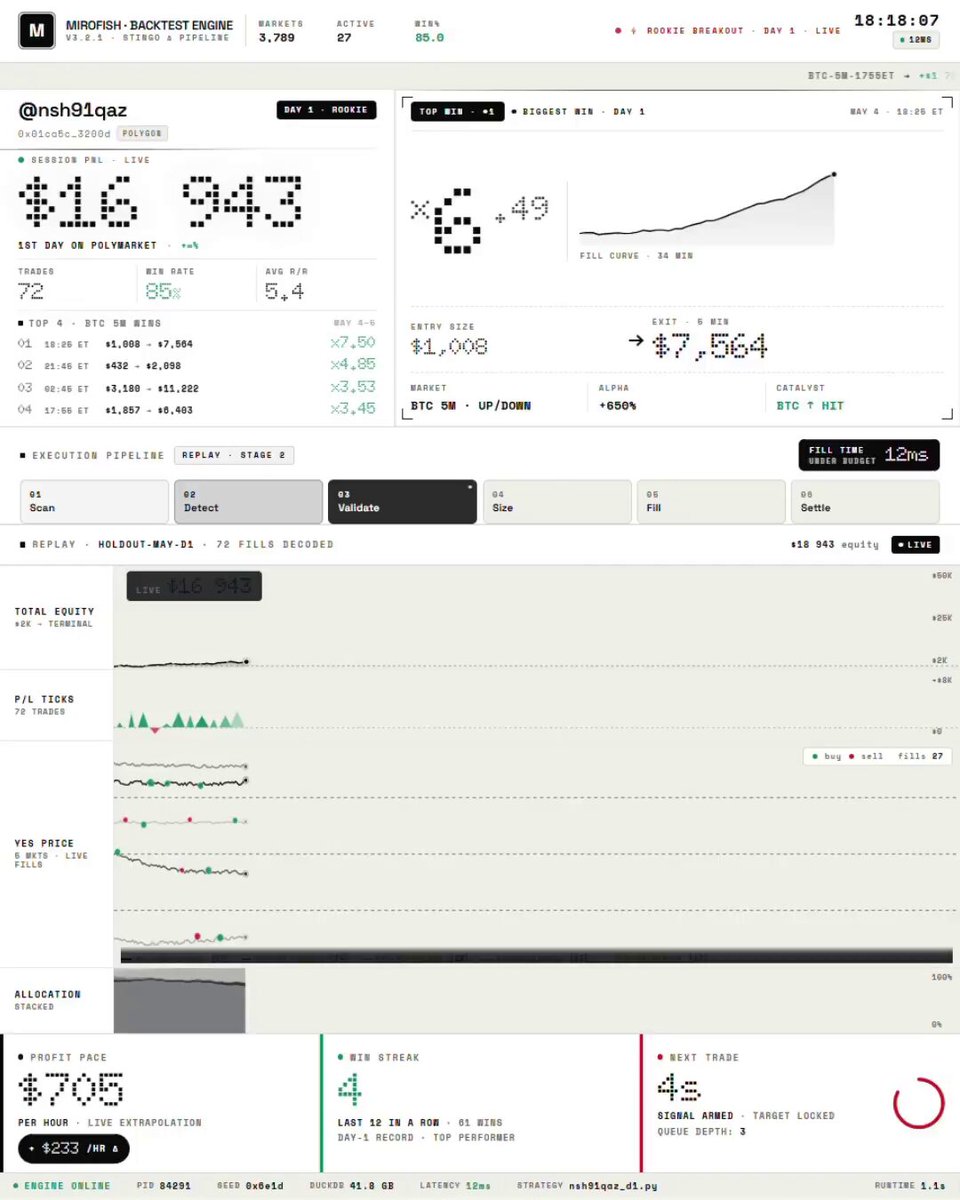960x1200 pixels.
Task: Click the green buy dot in the legend
Action: point(816,757)
